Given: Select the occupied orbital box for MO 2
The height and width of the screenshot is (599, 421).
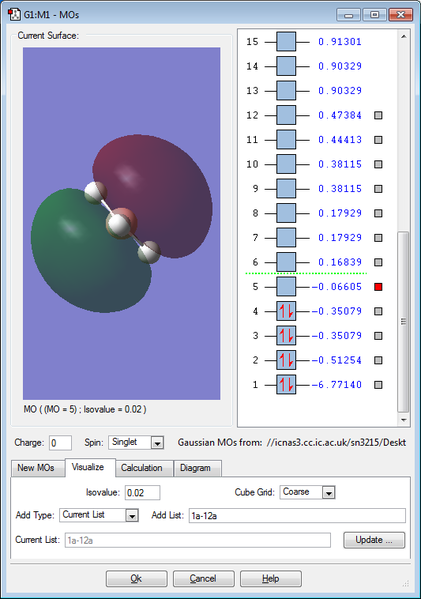Looking at the screenshot, I should click(x=286, y=360).
